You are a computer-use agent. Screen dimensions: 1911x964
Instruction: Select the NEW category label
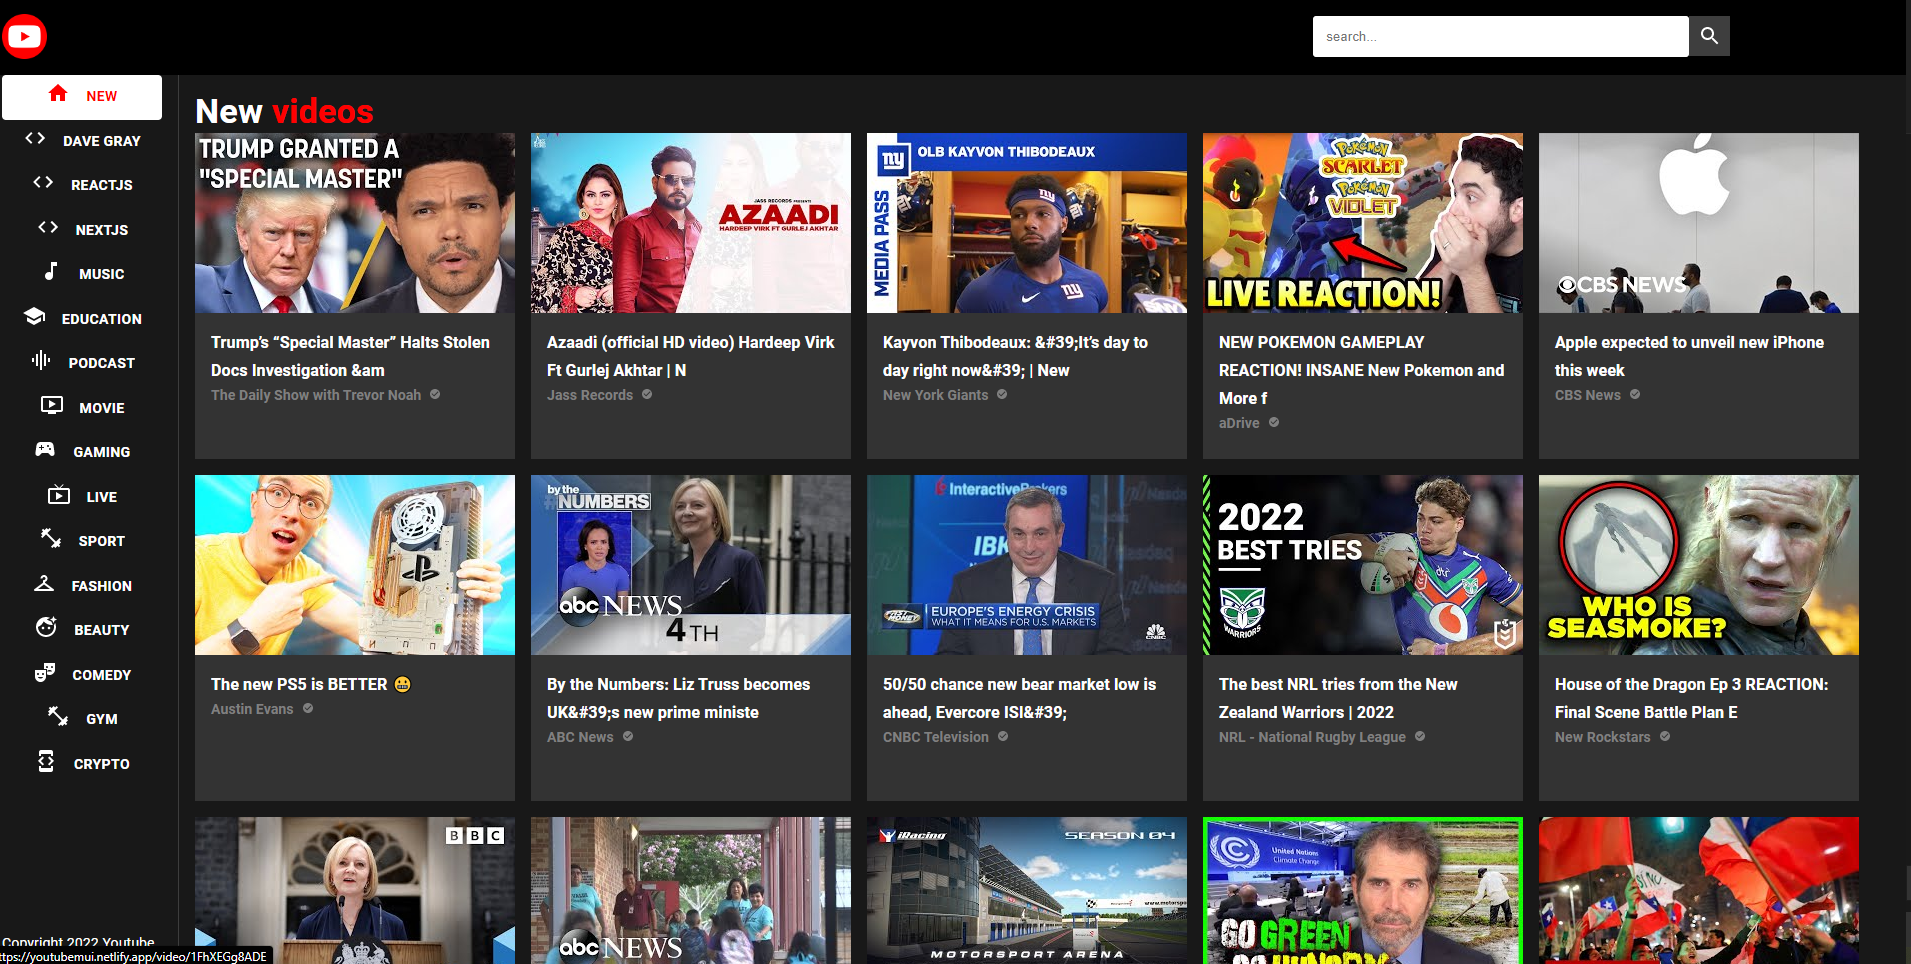[x=101, y=96]
